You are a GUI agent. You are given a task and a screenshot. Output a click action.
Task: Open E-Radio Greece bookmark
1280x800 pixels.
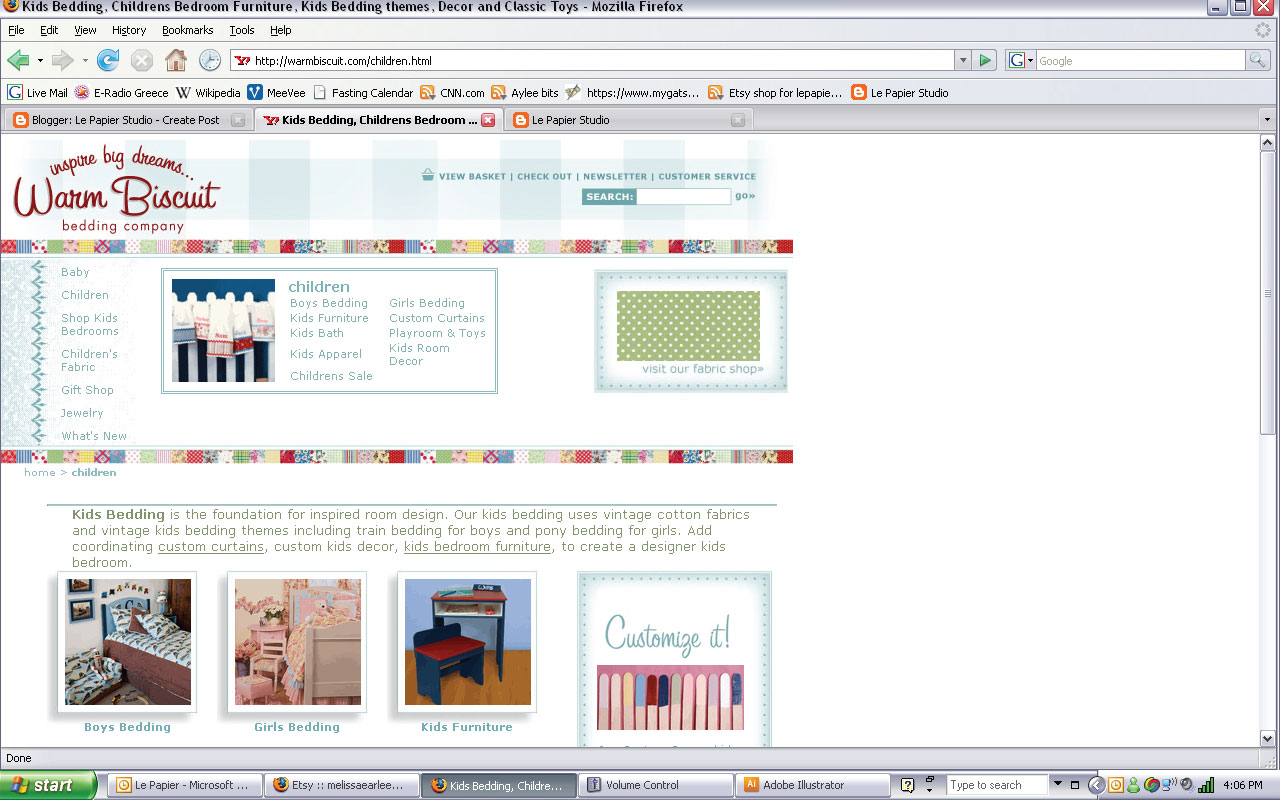click(122, 93)
